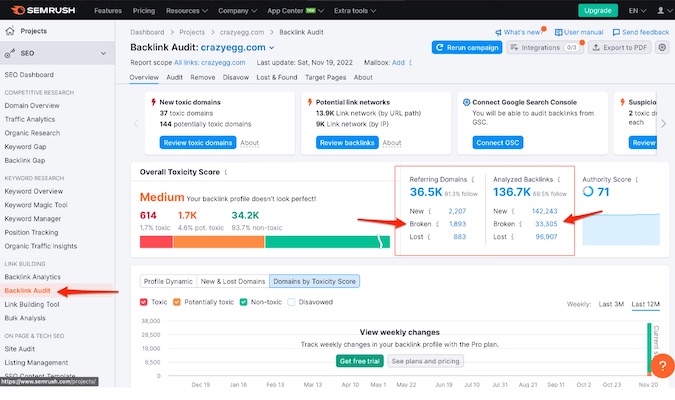The width and height of the screenshot is (675, 400).
Task: Select Profile Dynamic chart view
Action: [x=168, y=282]
